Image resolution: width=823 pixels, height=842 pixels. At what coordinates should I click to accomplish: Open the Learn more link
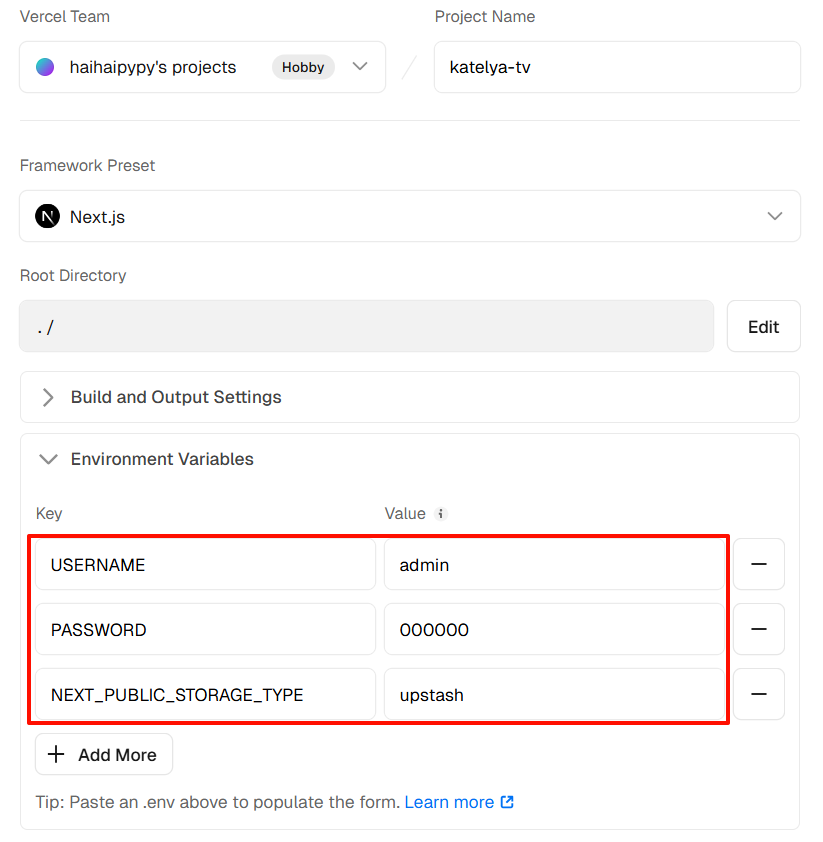pyautogui.click(x=449, y=802)
